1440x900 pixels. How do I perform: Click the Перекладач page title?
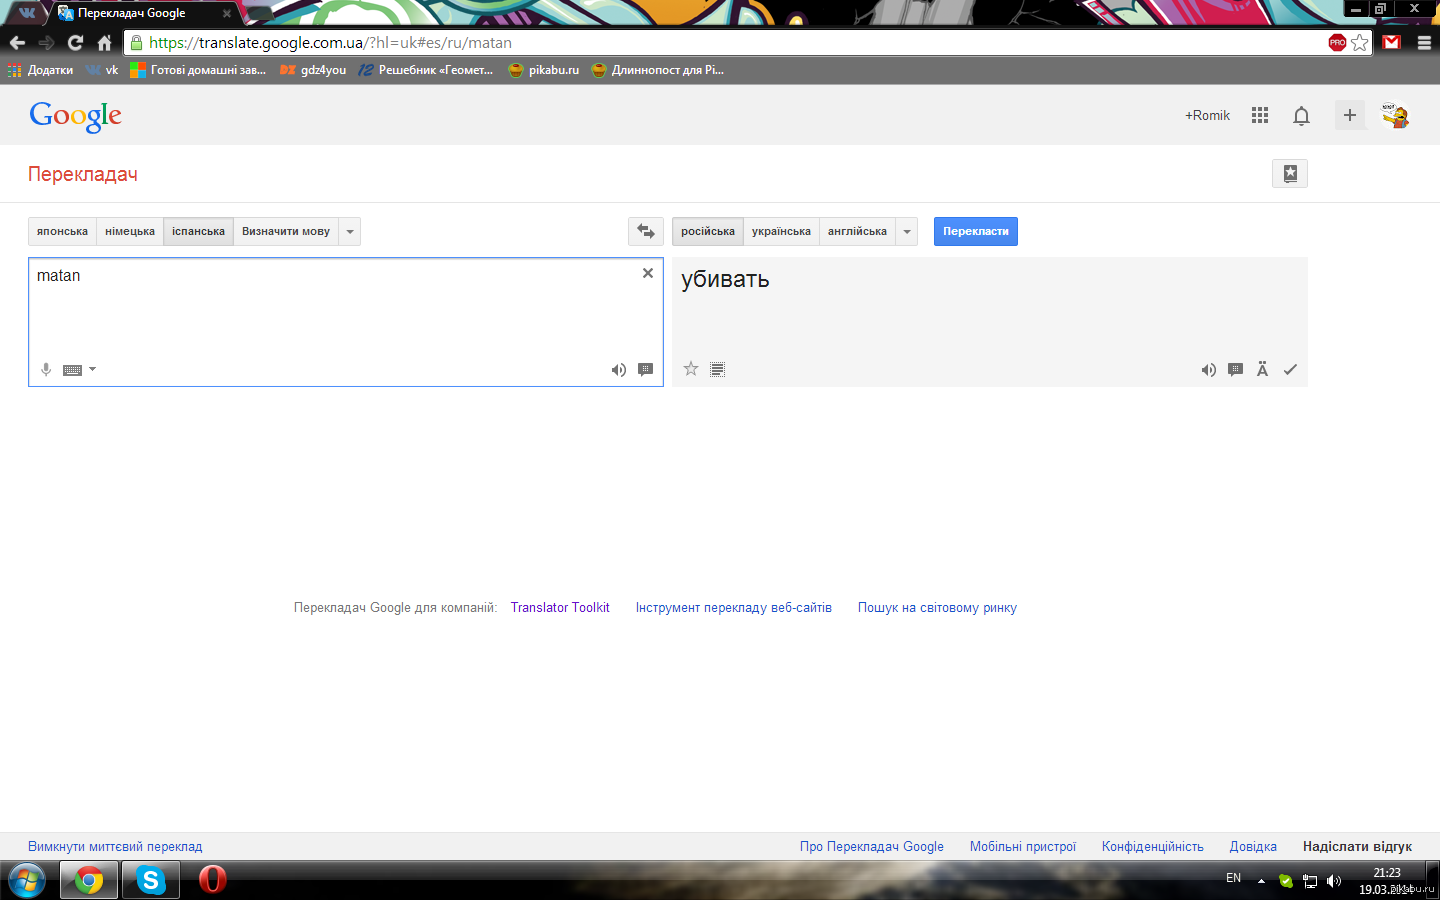coord(83,174)
